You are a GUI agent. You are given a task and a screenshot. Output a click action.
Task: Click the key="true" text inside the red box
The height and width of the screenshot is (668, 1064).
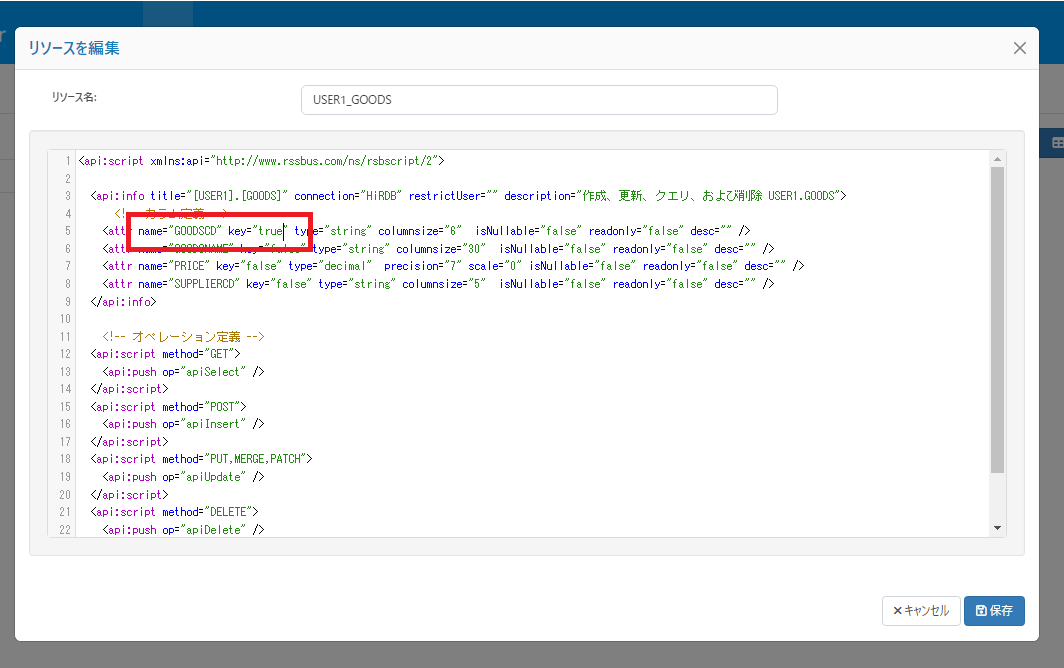point(253,230)
